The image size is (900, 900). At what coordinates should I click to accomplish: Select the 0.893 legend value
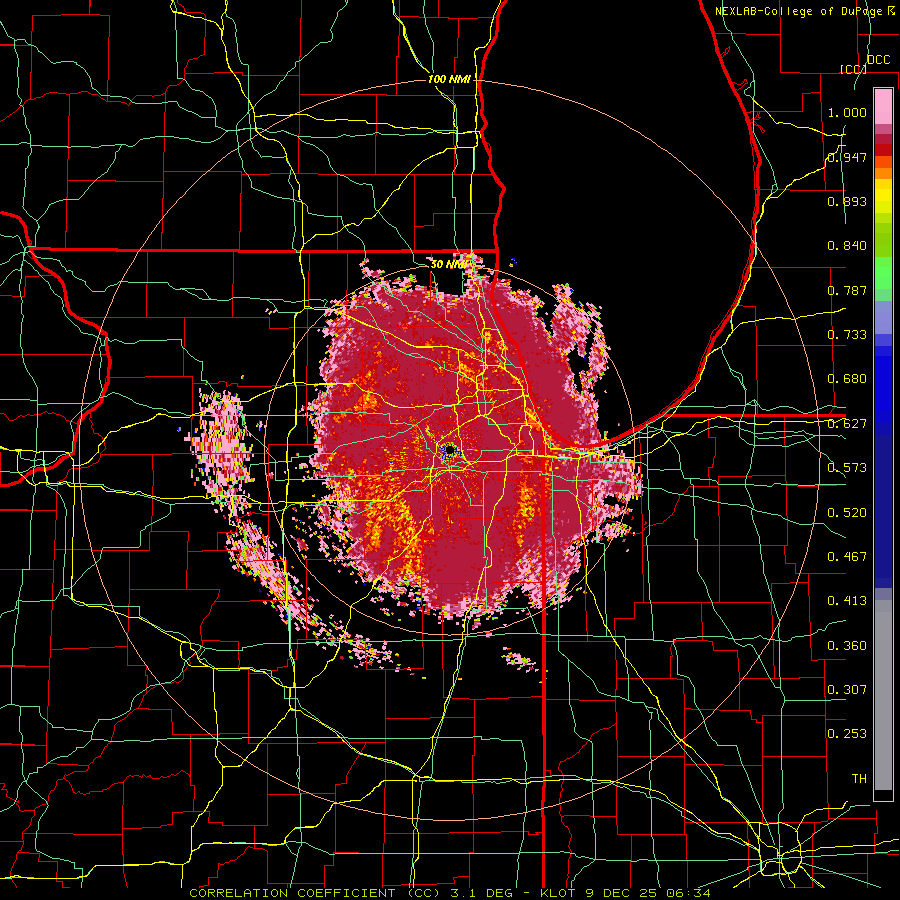point(847,201)
